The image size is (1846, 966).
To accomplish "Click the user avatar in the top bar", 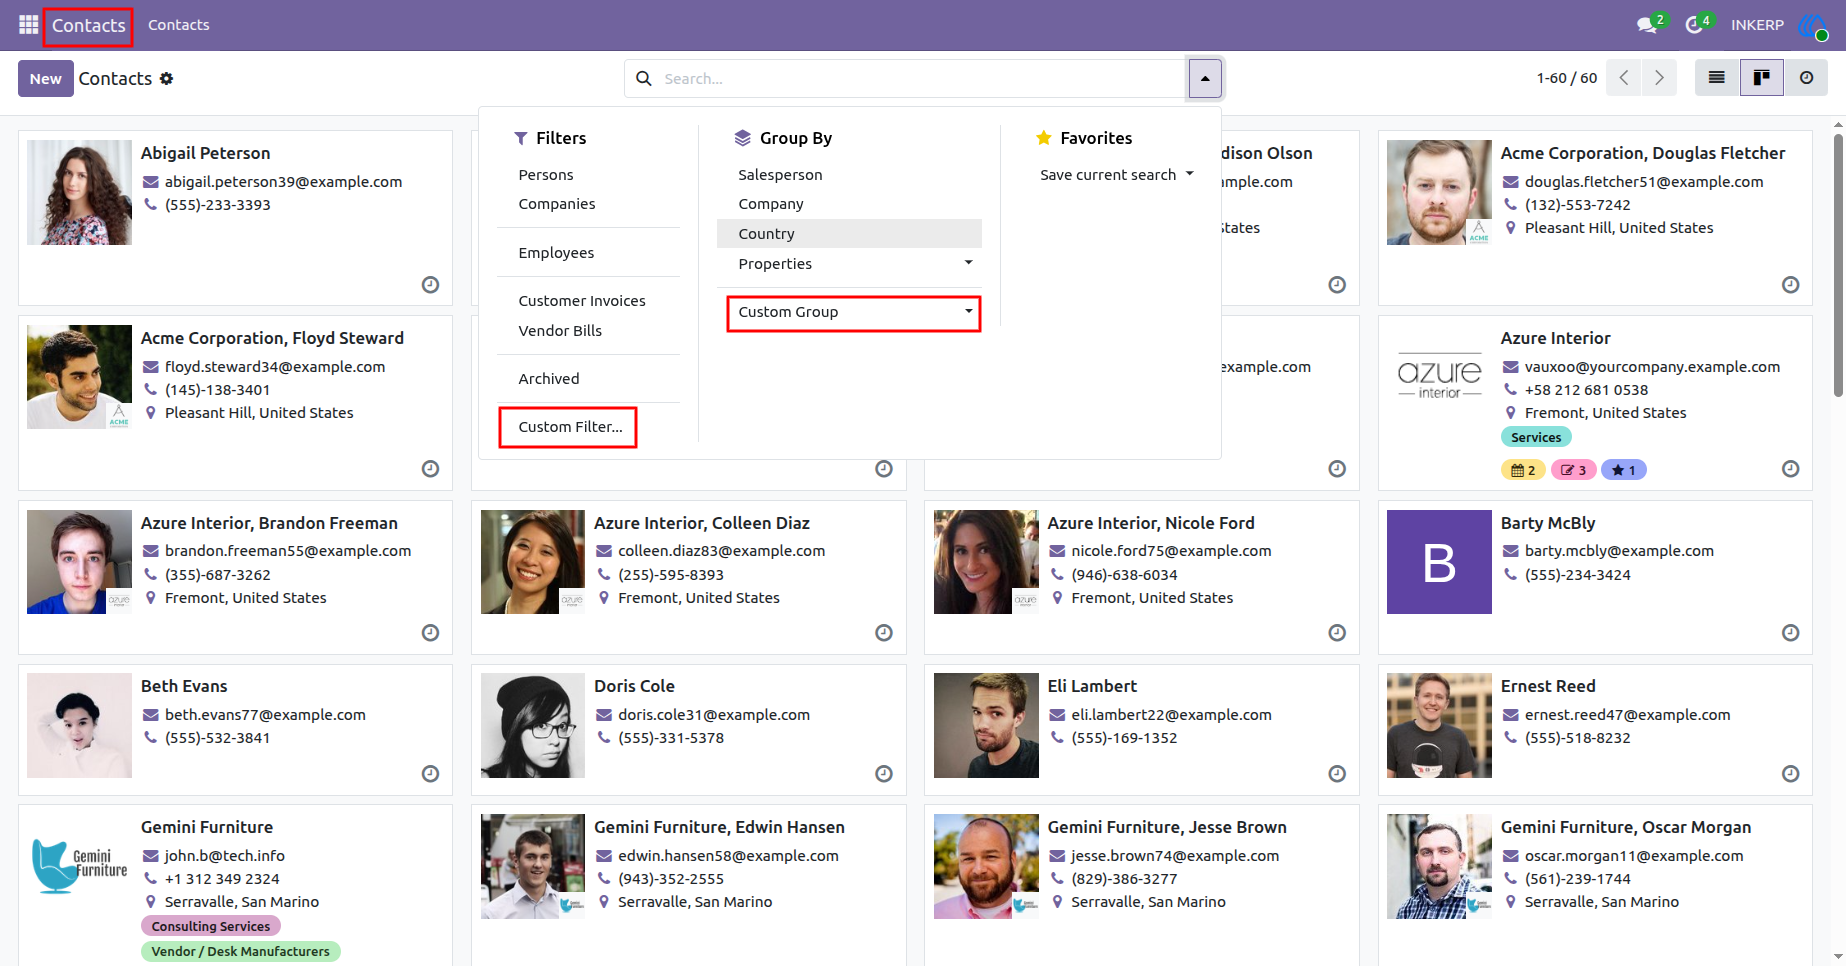I will pyautogui.click(x=1814, y=26).
